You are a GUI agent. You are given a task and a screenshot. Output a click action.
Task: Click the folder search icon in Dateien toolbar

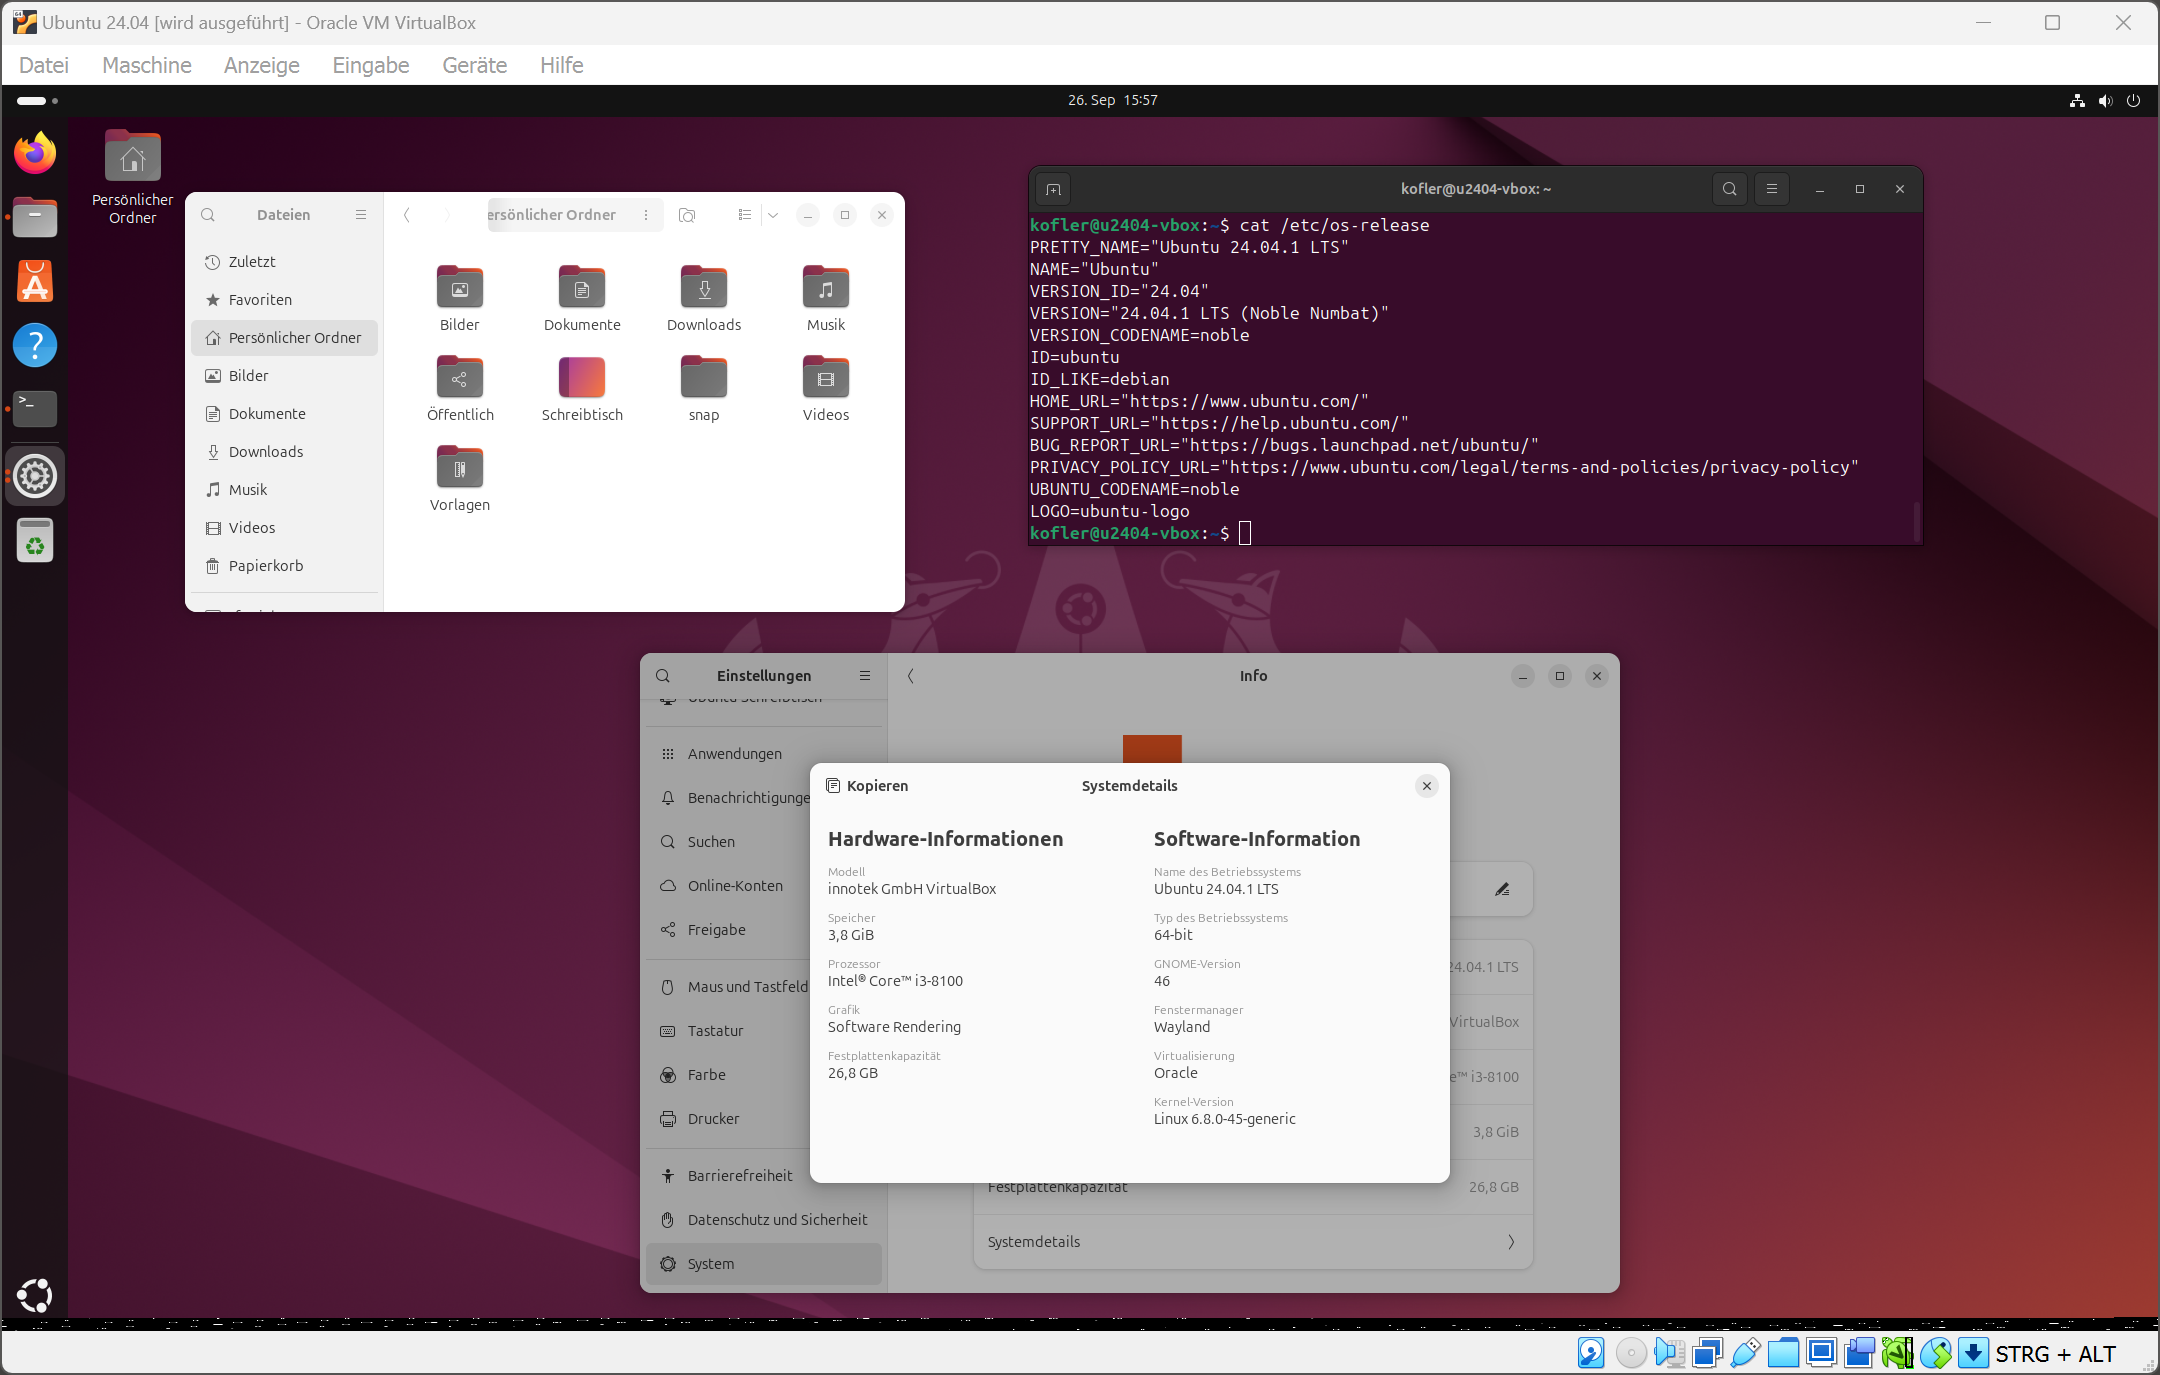pos(687,215)
